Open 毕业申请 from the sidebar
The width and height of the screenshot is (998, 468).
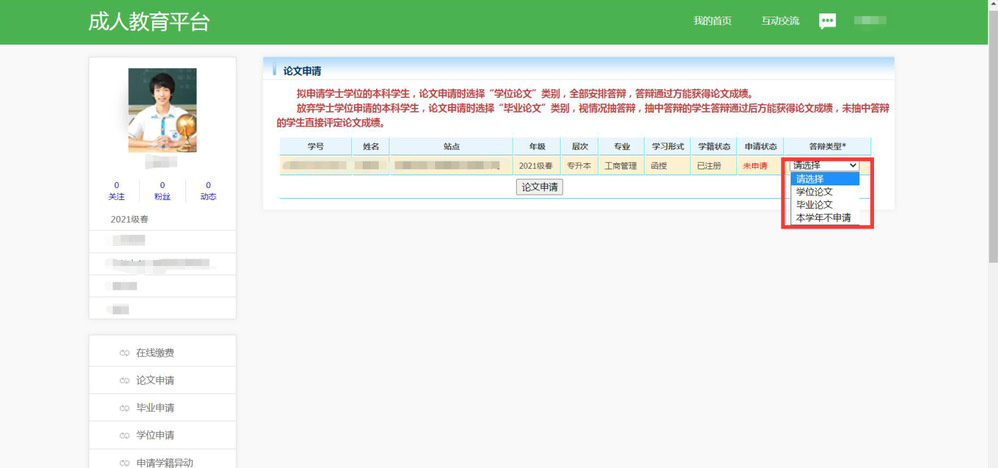coord(155,408)
